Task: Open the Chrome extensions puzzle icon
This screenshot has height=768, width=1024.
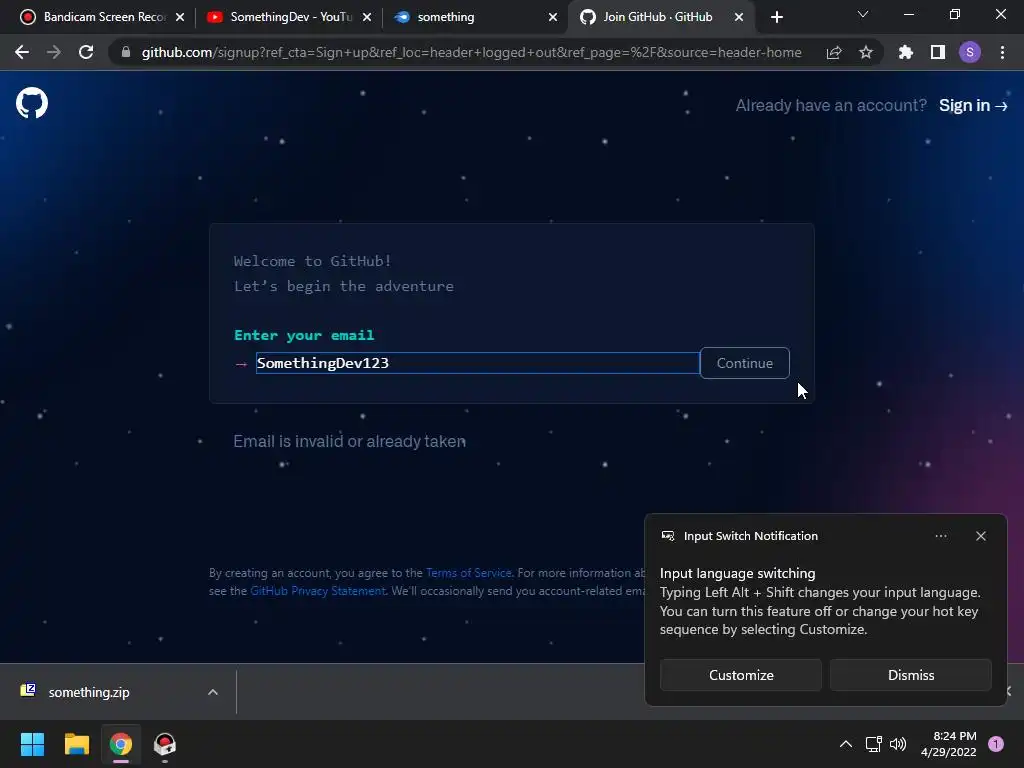Action: [906, 52]
